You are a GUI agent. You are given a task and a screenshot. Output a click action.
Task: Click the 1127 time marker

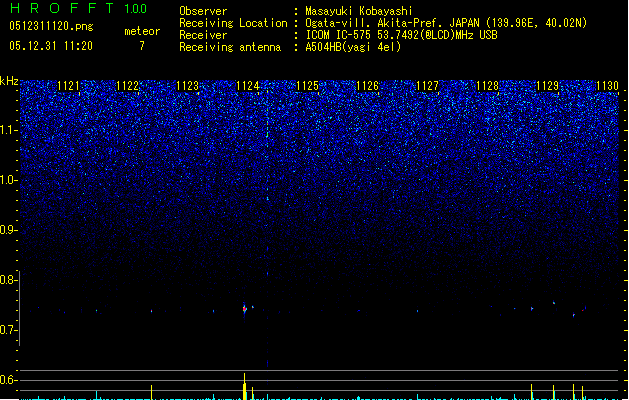(428, 86)
